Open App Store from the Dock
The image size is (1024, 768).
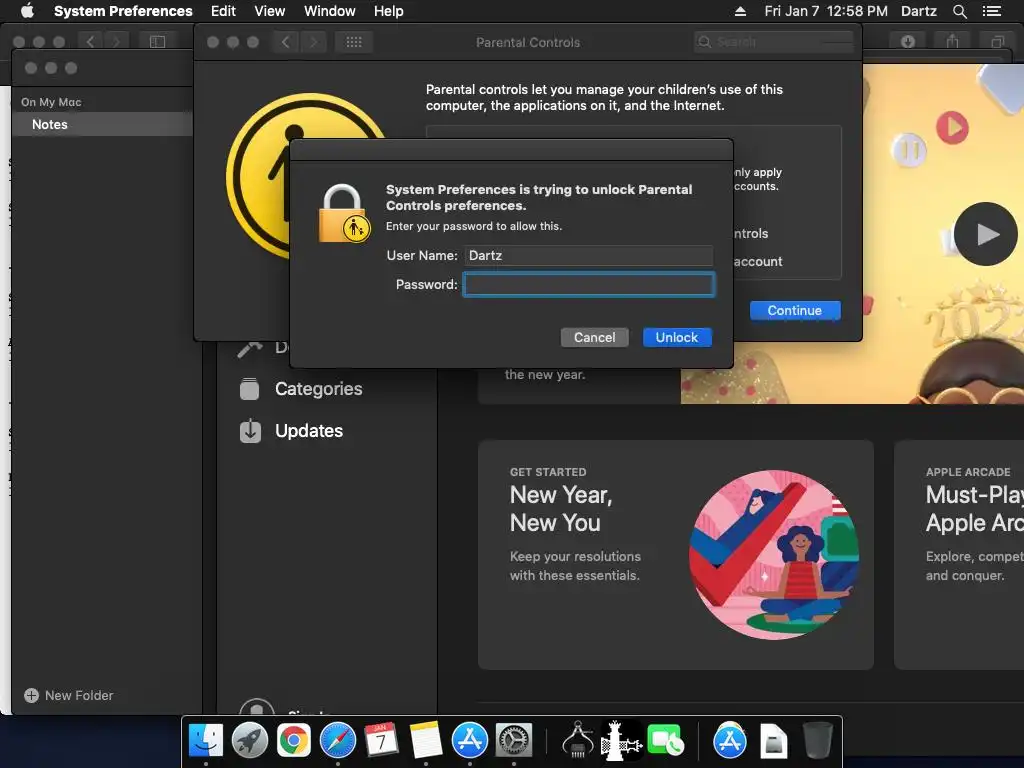(470, 740)
